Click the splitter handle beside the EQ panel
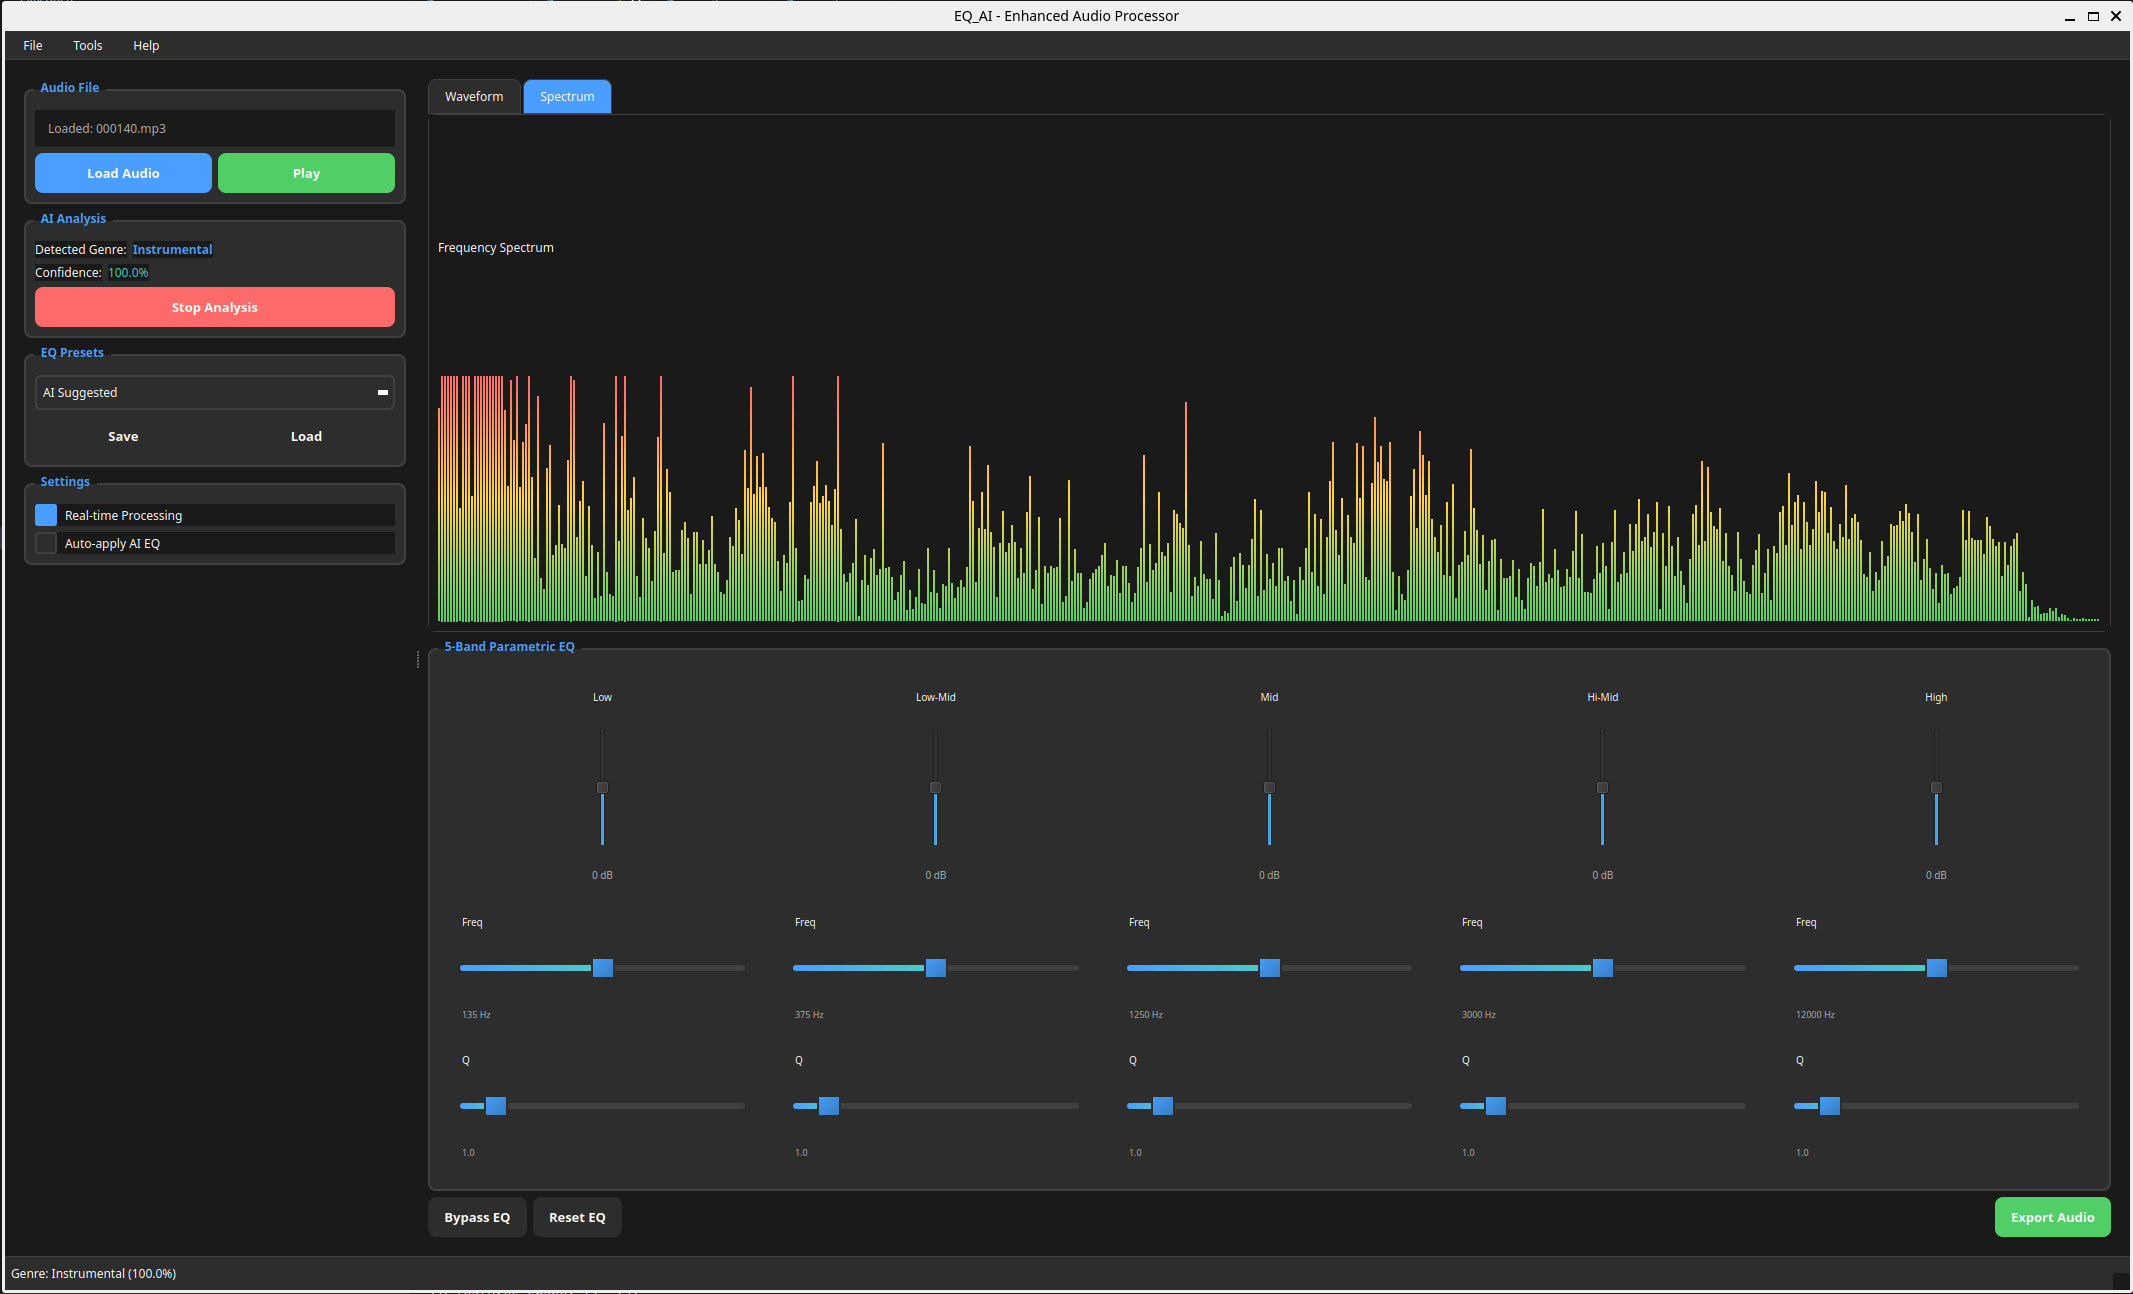The height and width of the screenshot is (1294, 2133). [418, 660]
